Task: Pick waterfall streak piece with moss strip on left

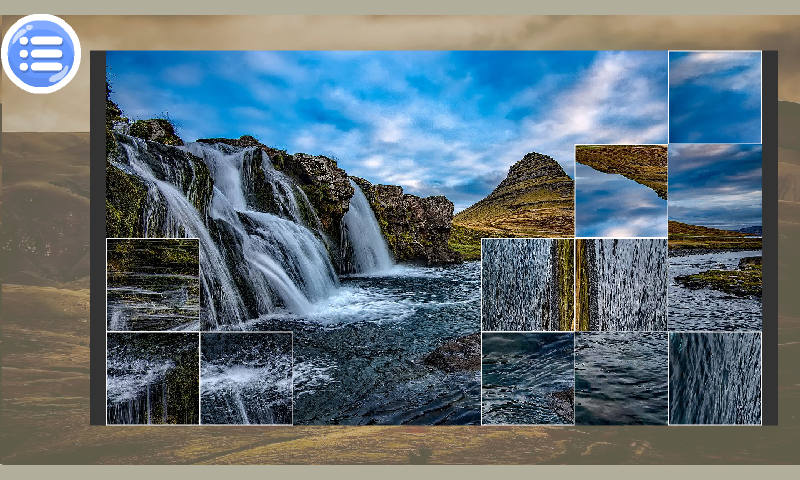Action: point(621,285)
